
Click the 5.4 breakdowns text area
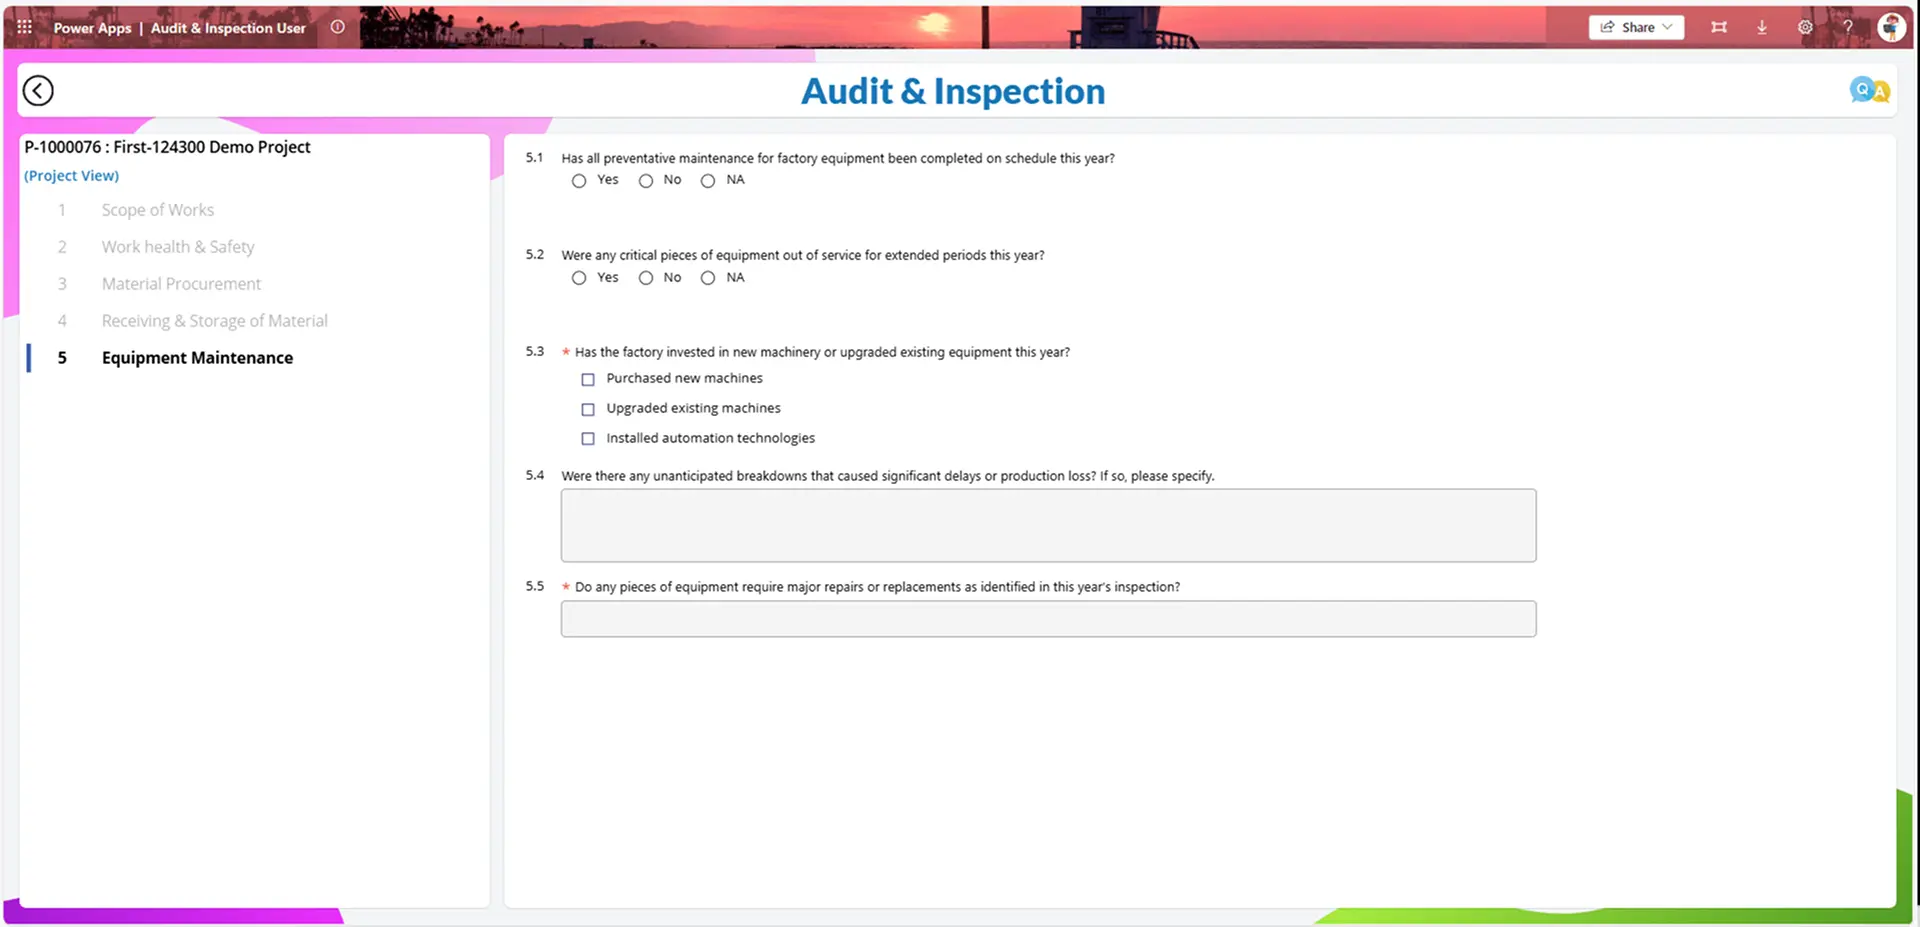[1048, 525]
